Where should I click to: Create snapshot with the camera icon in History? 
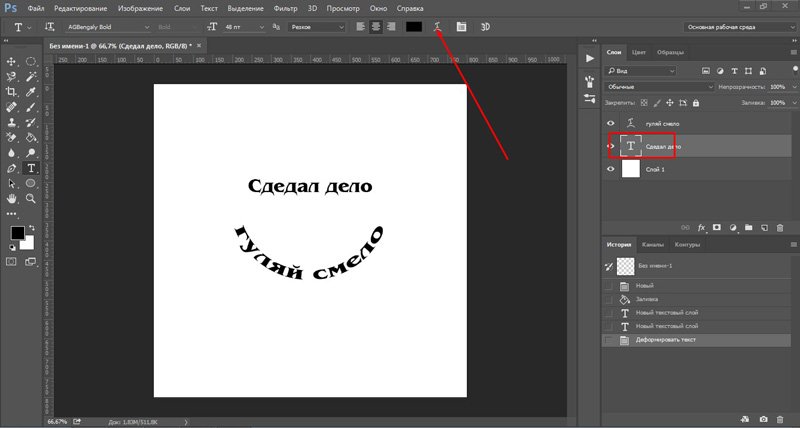pyautogui.click(x=764, y=418)
